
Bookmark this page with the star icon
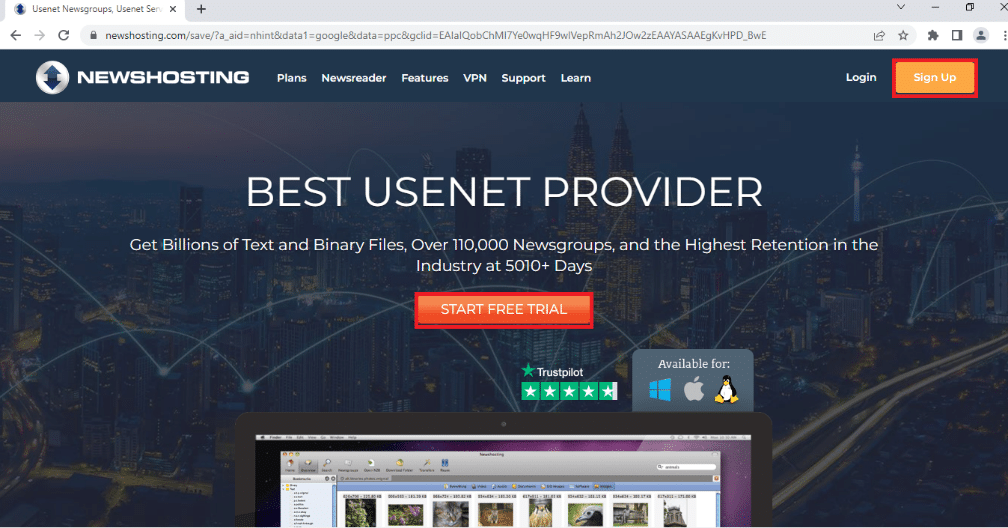pyautogui.click(x=903, y=35)
